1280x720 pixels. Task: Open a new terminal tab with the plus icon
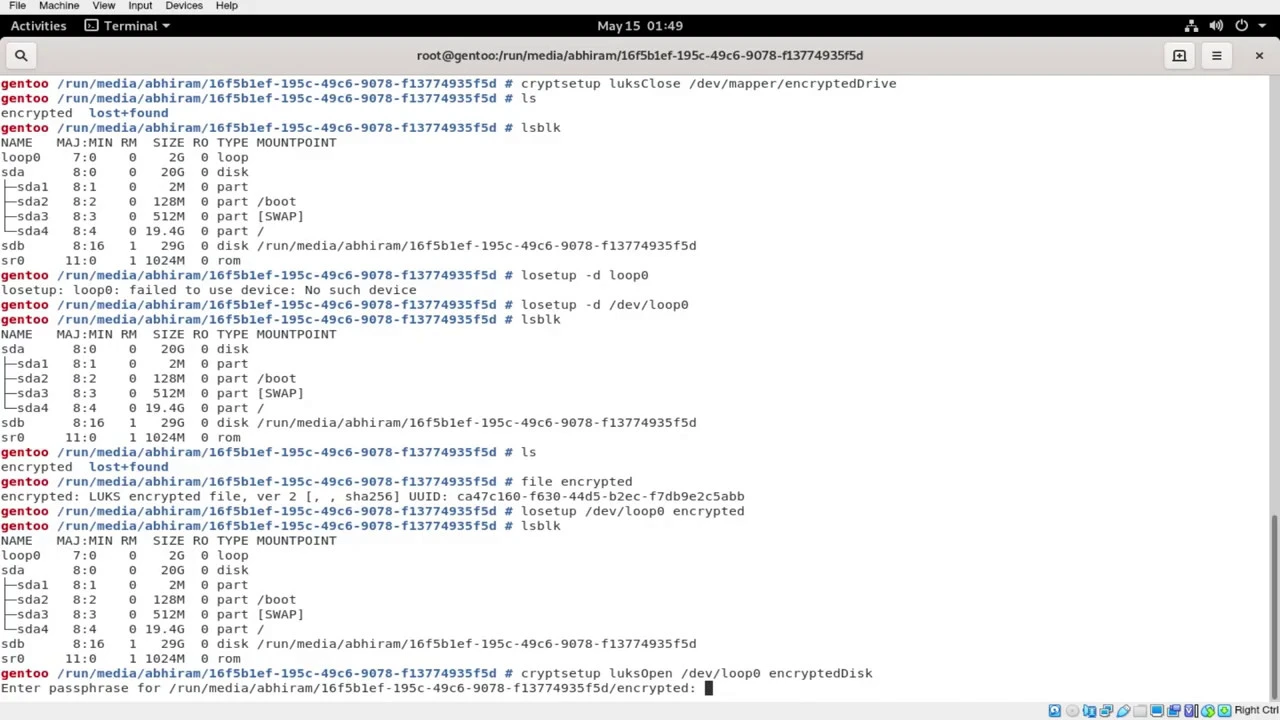[x=1179, y=55]
